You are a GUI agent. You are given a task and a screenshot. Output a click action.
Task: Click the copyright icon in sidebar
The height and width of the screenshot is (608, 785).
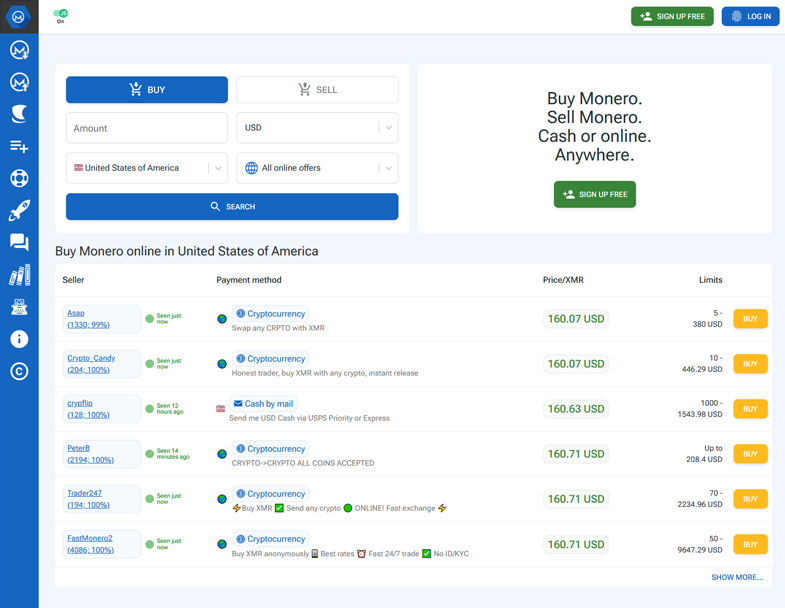19,371
